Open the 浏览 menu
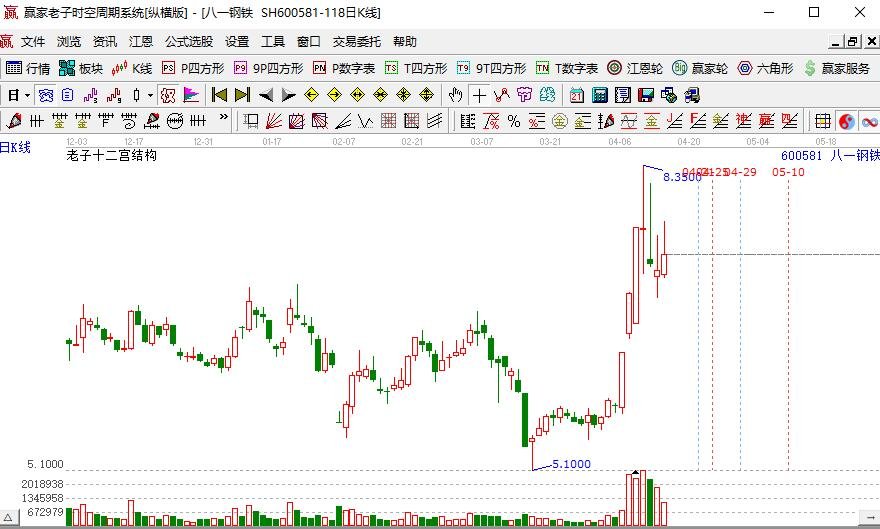Image resolution: width=880 pixels, height=529 pixels. coord(69,42)
